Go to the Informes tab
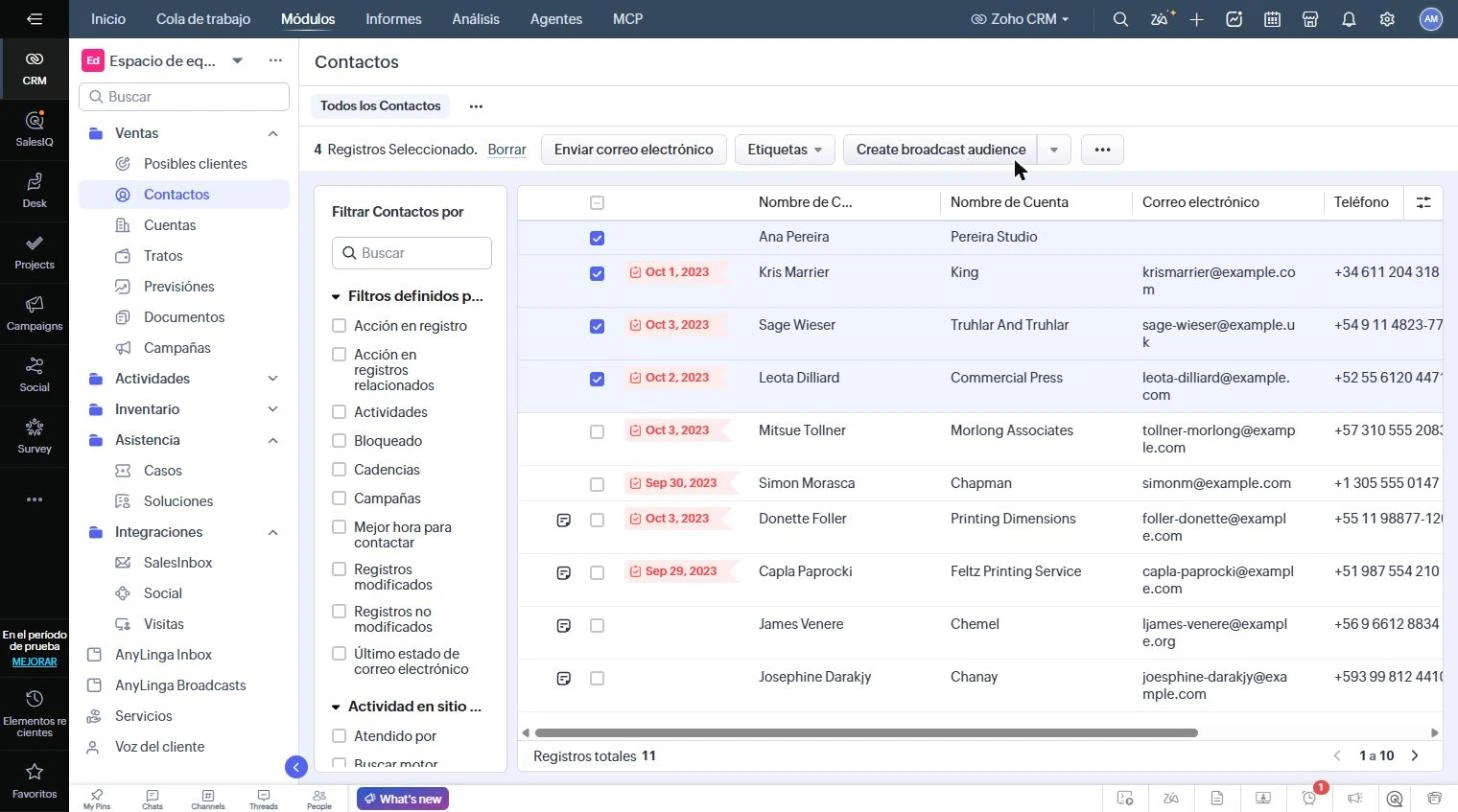This screenshot has width=1458, height=812. tap(393, 19)
